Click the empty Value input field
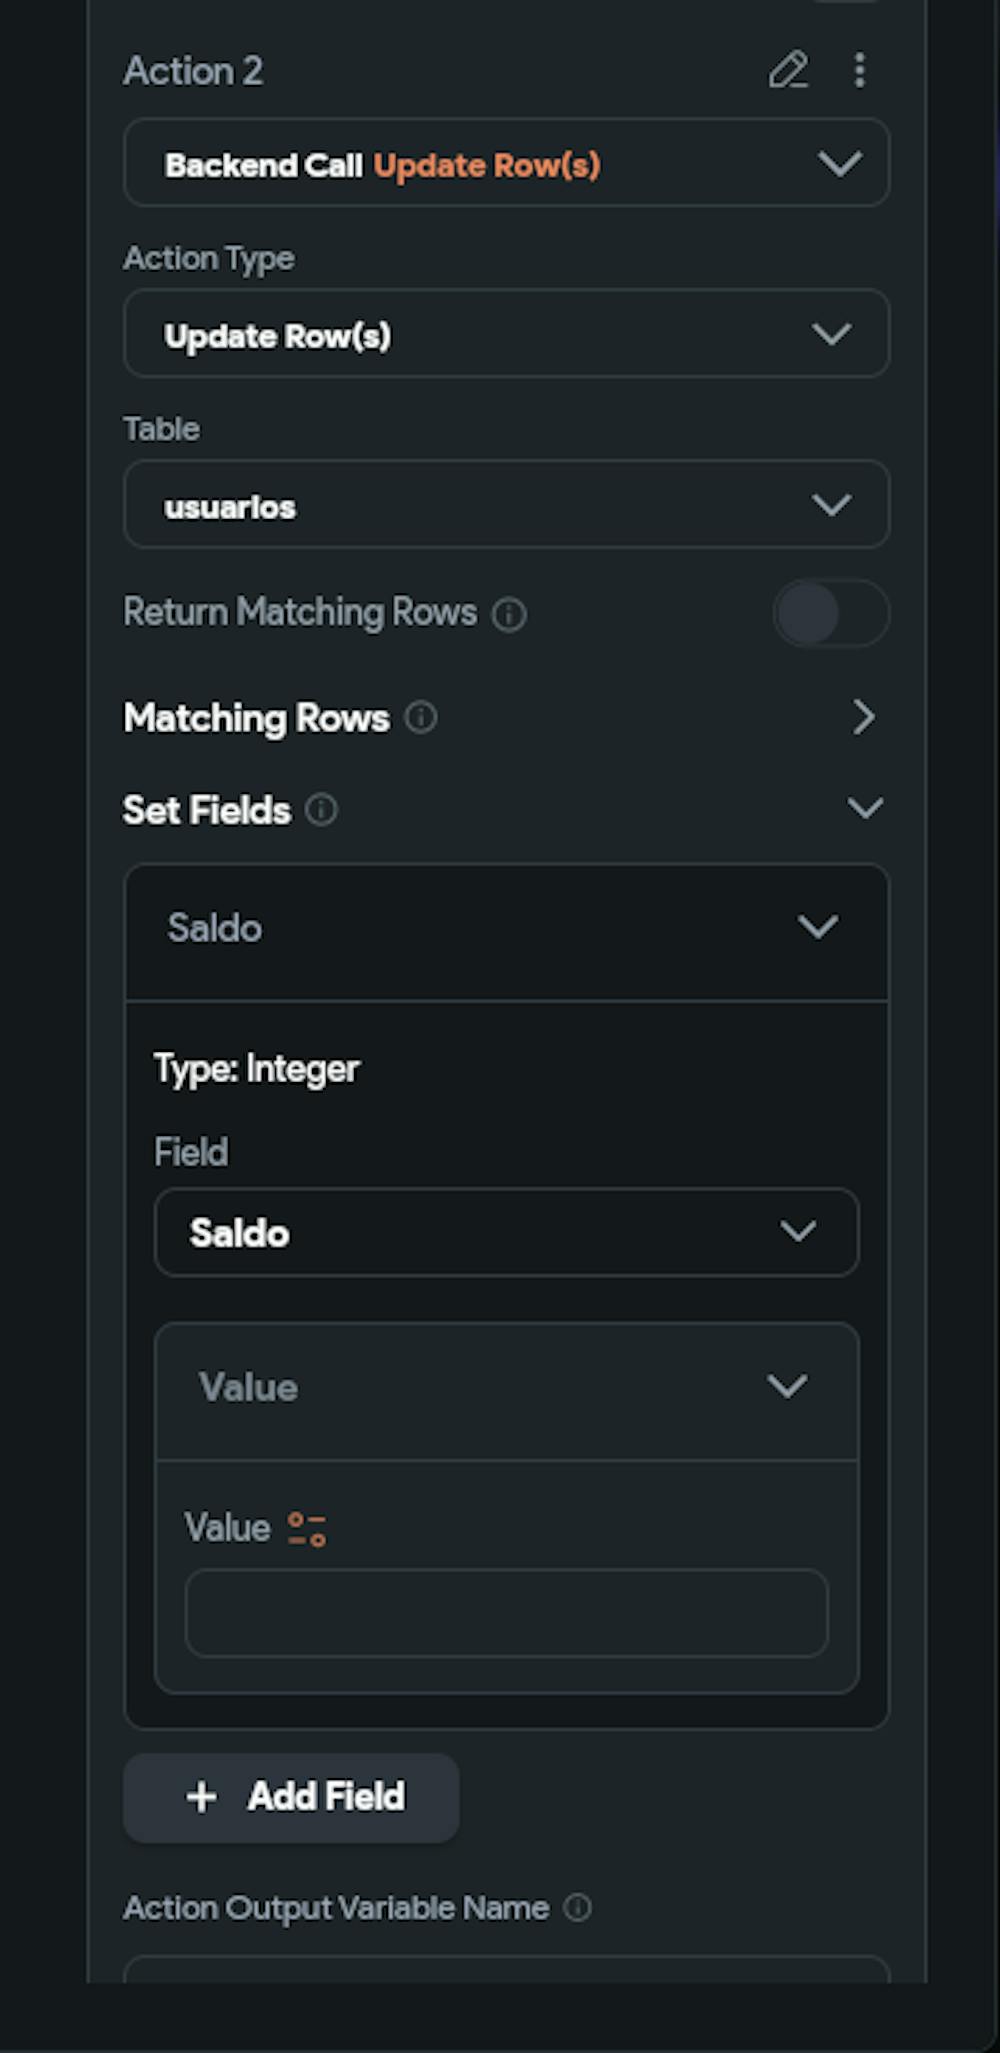 pos(506,1613)
